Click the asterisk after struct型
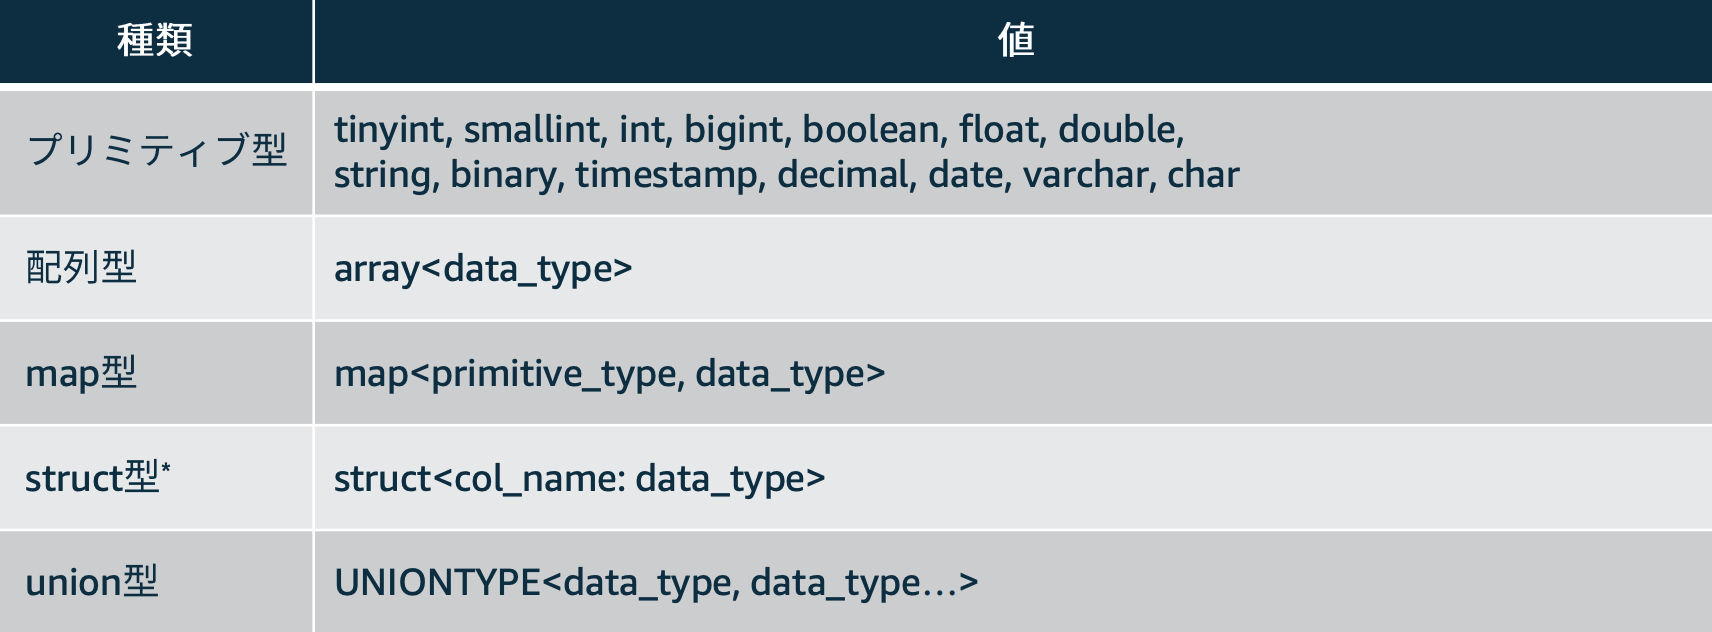 pyautogui.click(x=166, y=467)
